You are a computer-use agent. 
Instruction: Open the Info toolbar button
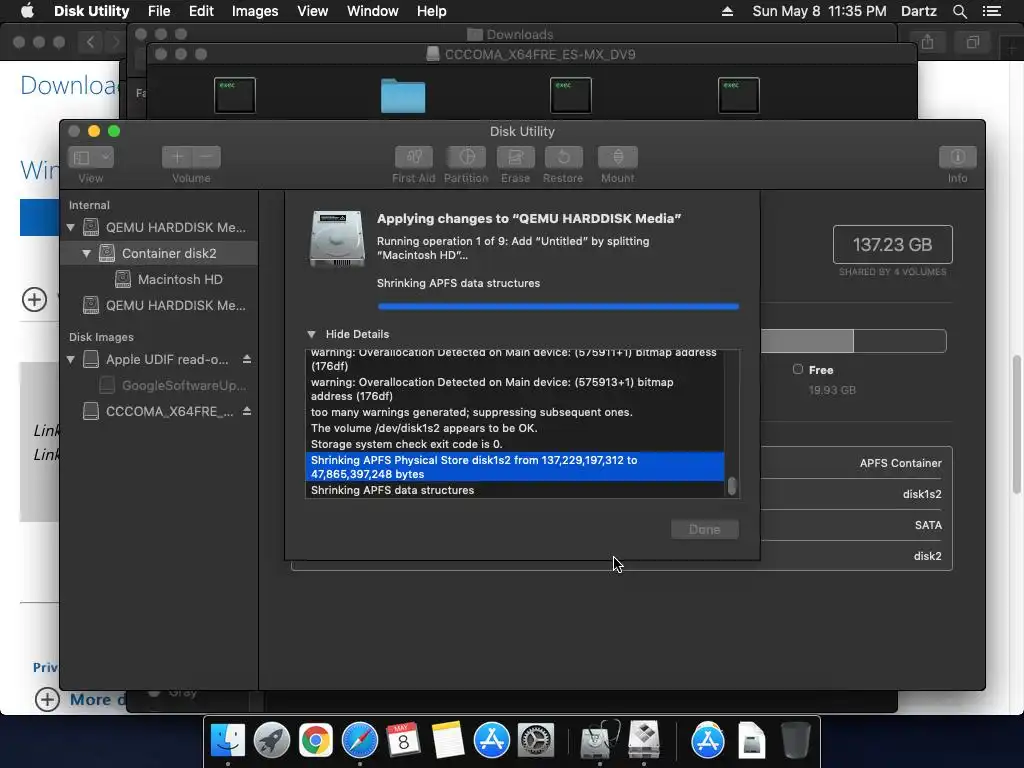pyautogui.click(x=957, y=157)
